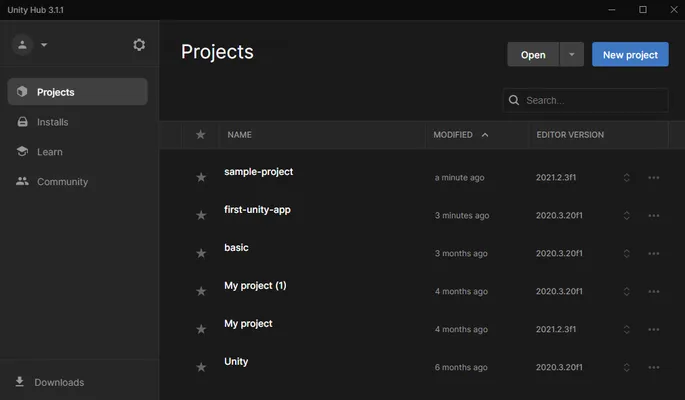Sort by EDITOR VERSION column
Screen dimensions: 685x400
click(570, 134)
